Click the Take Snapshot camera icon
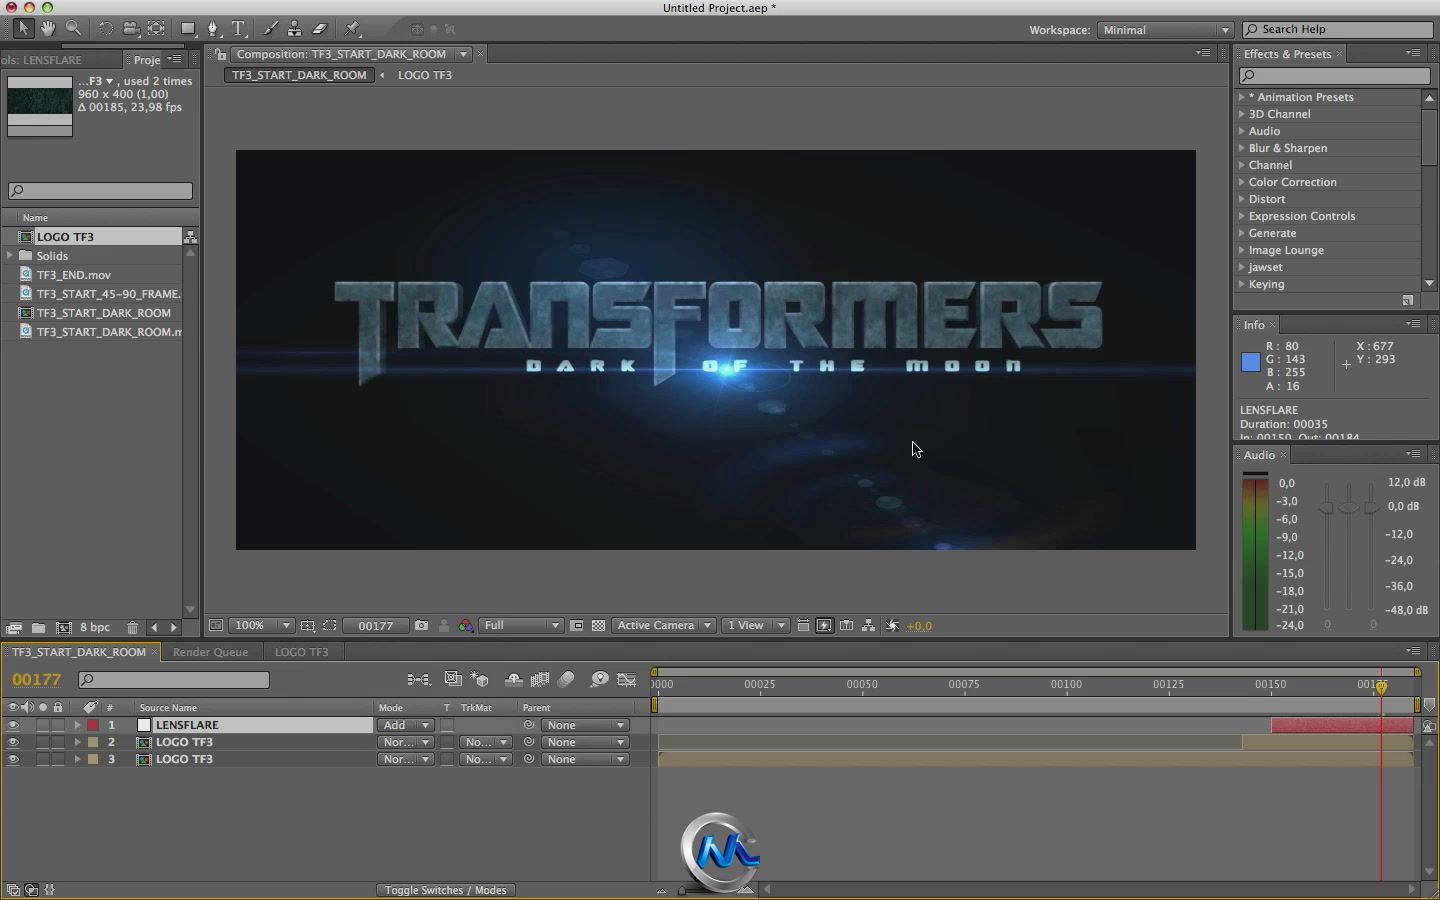Viewport: 1440px width, 900px height. tap(422, 626)
